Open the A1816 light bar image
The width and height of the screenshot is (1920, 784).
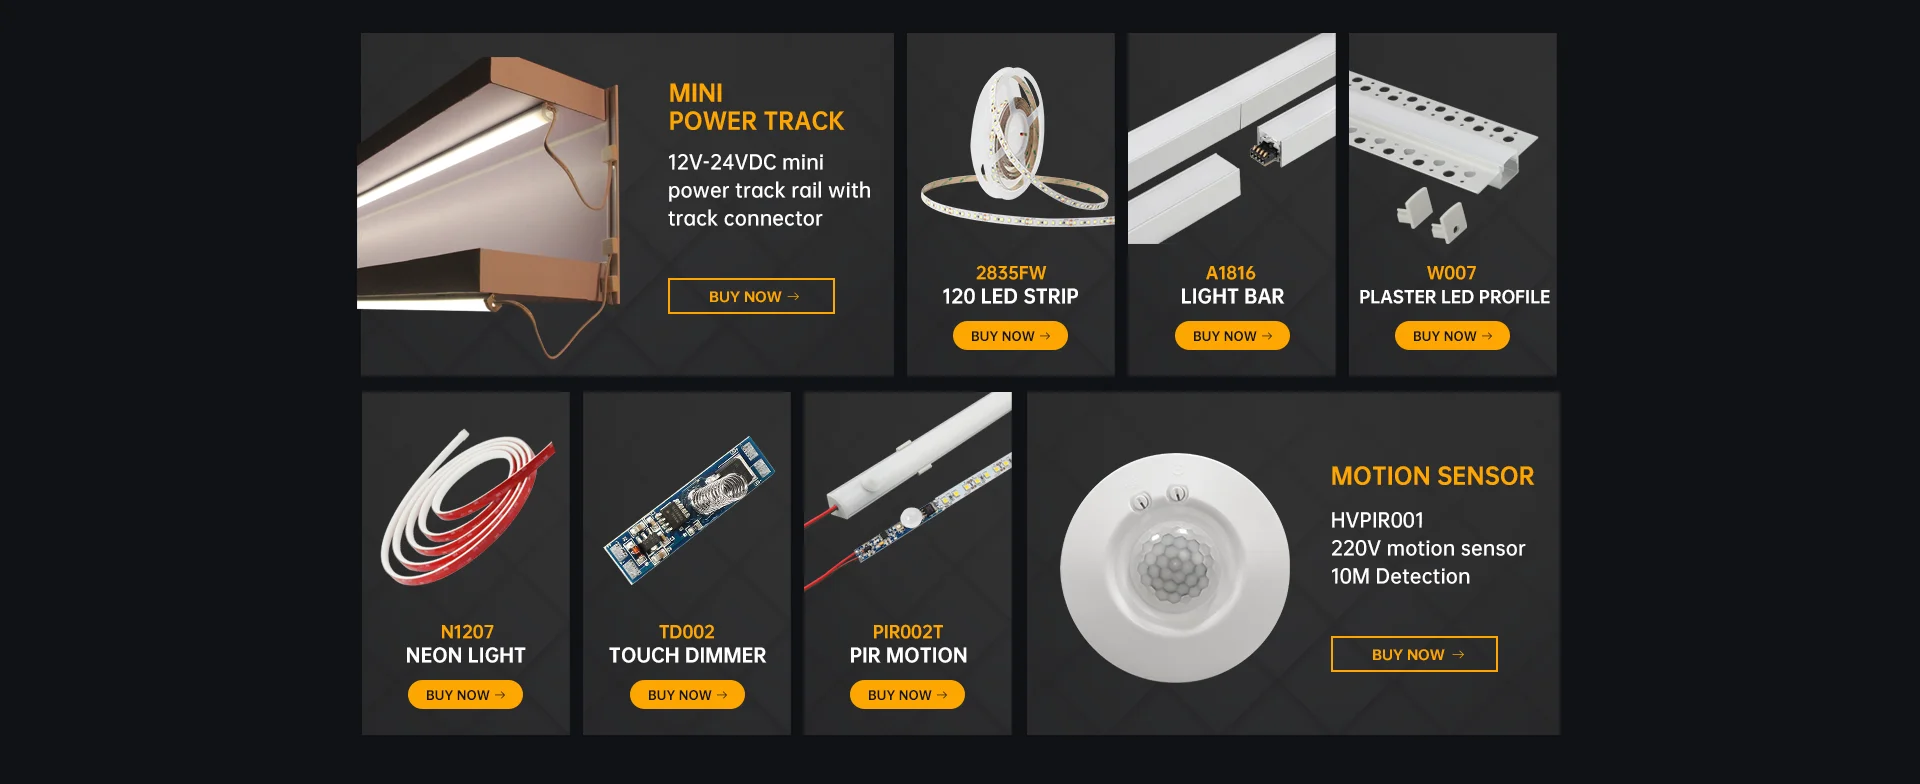click(1232, 139)
